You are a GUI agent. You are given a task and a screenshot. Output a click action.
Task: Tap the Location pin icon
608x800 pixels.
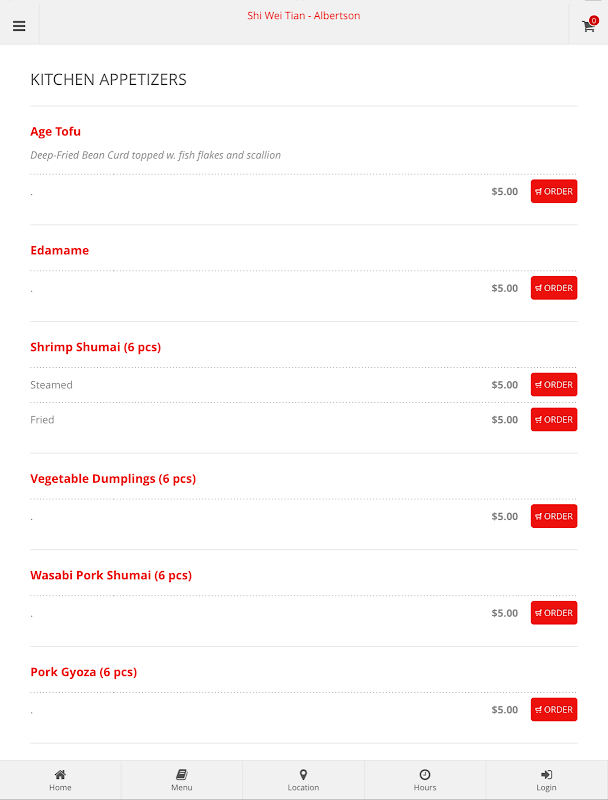tap(303, 775)
